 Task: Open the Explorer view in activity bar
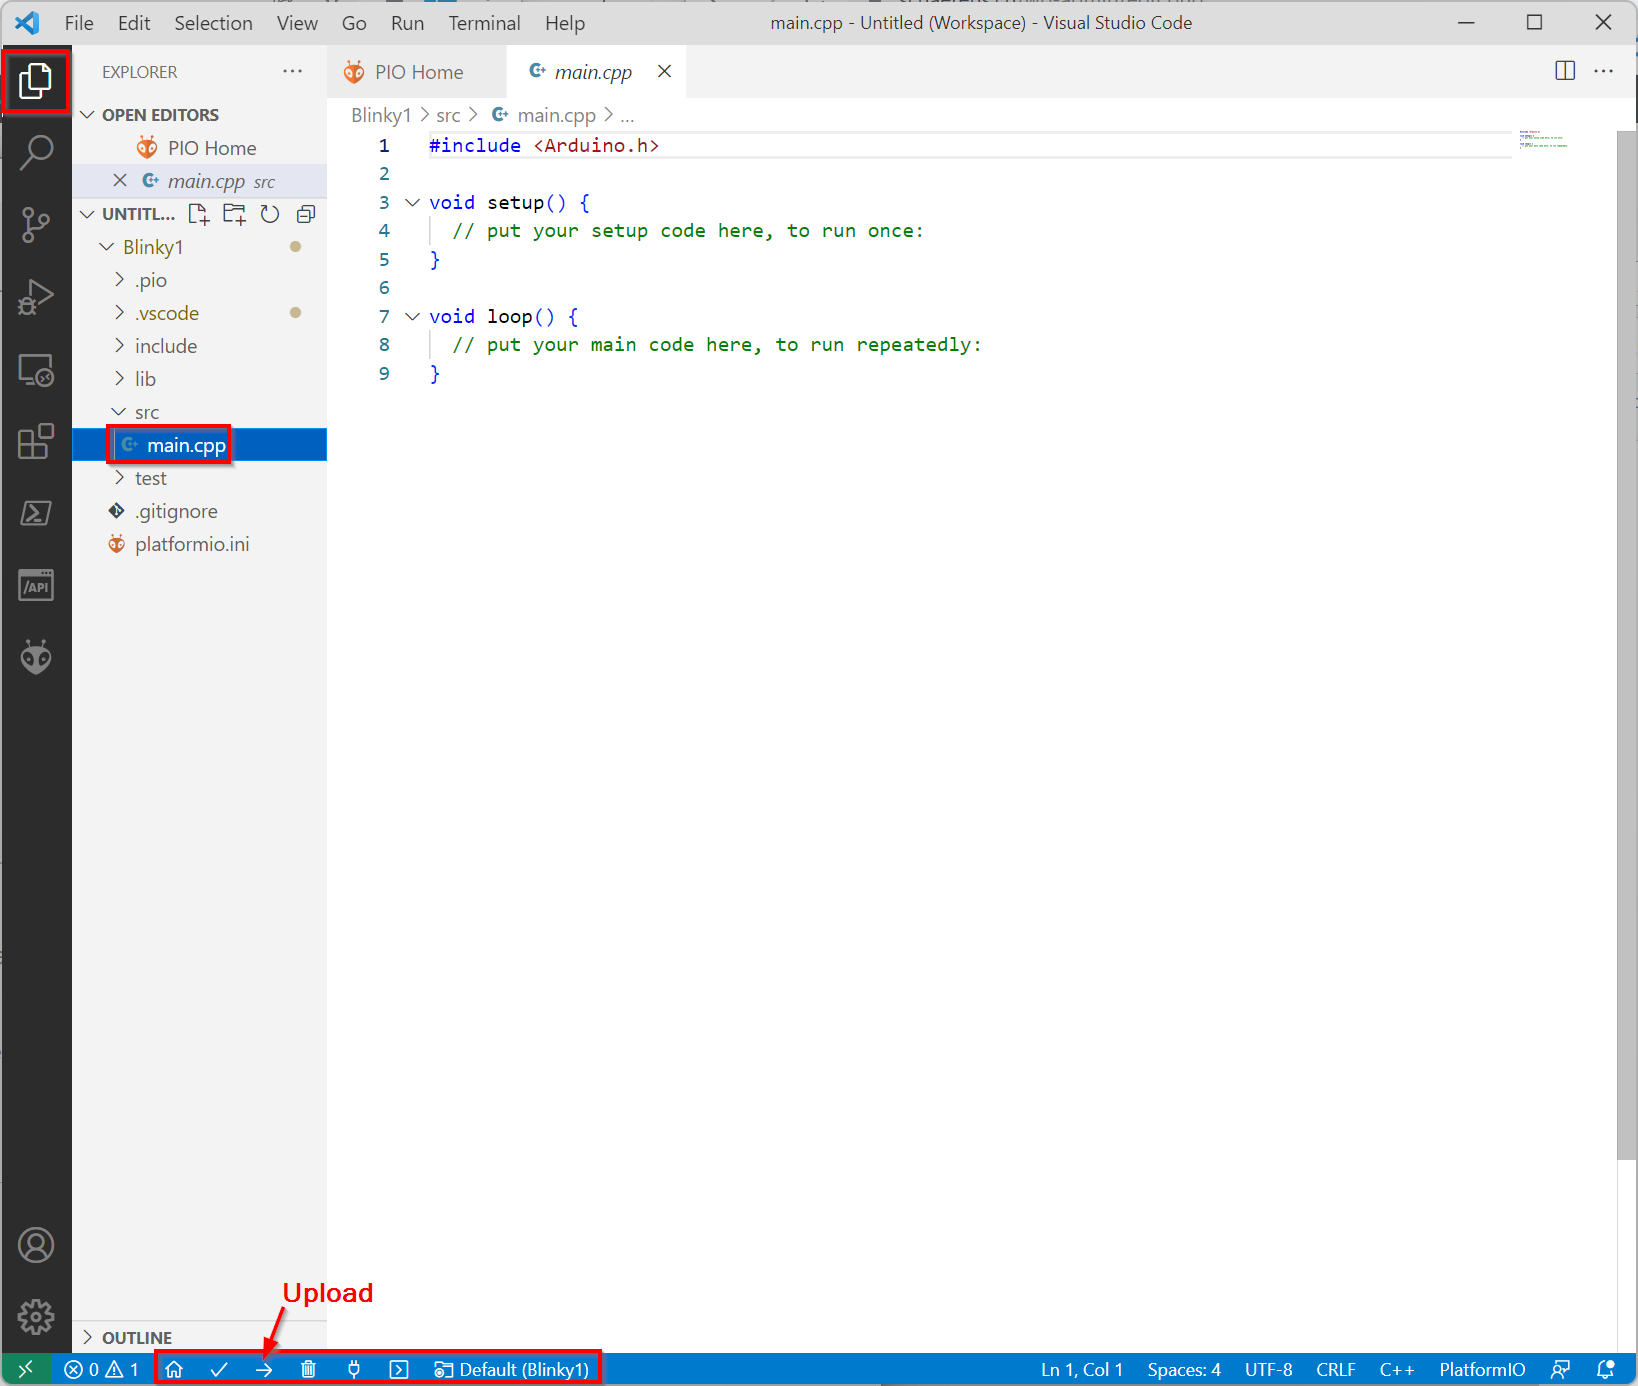click(x=36, y=81)
